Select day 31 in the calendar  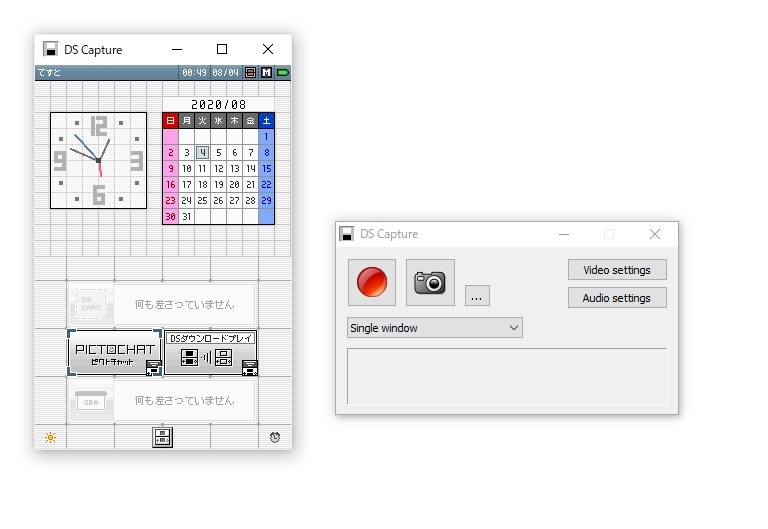click(187, 216)
